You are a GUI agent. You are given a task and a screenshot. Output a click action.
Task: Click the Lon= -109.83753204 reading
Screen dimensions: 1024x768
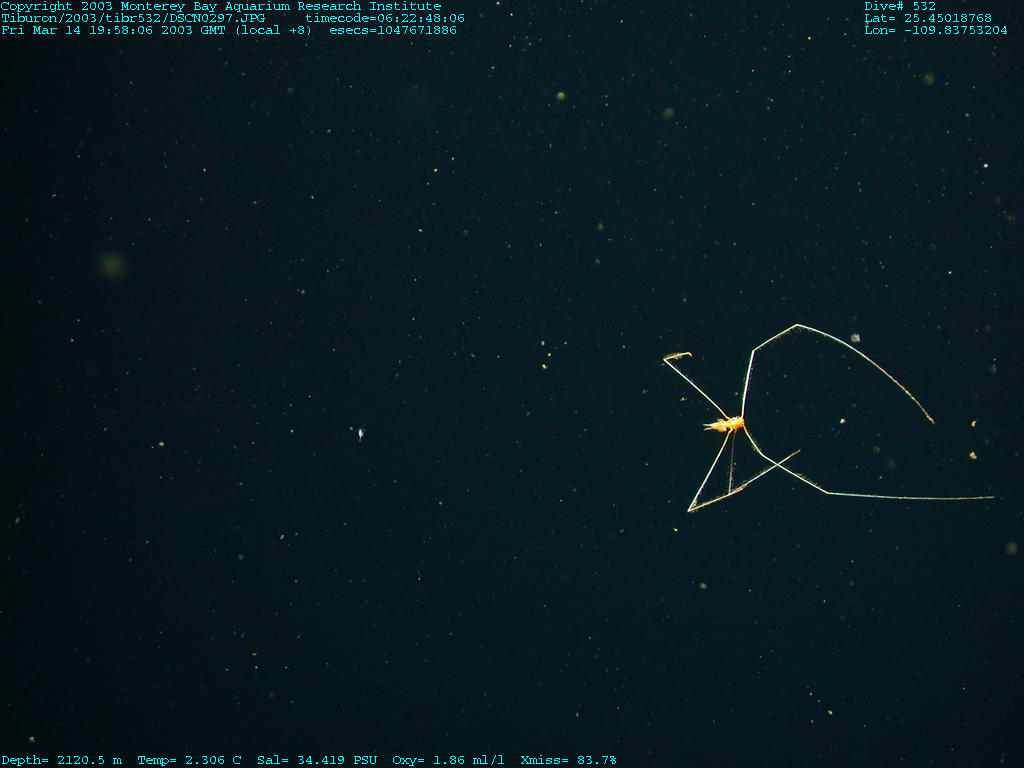[936, 30]
